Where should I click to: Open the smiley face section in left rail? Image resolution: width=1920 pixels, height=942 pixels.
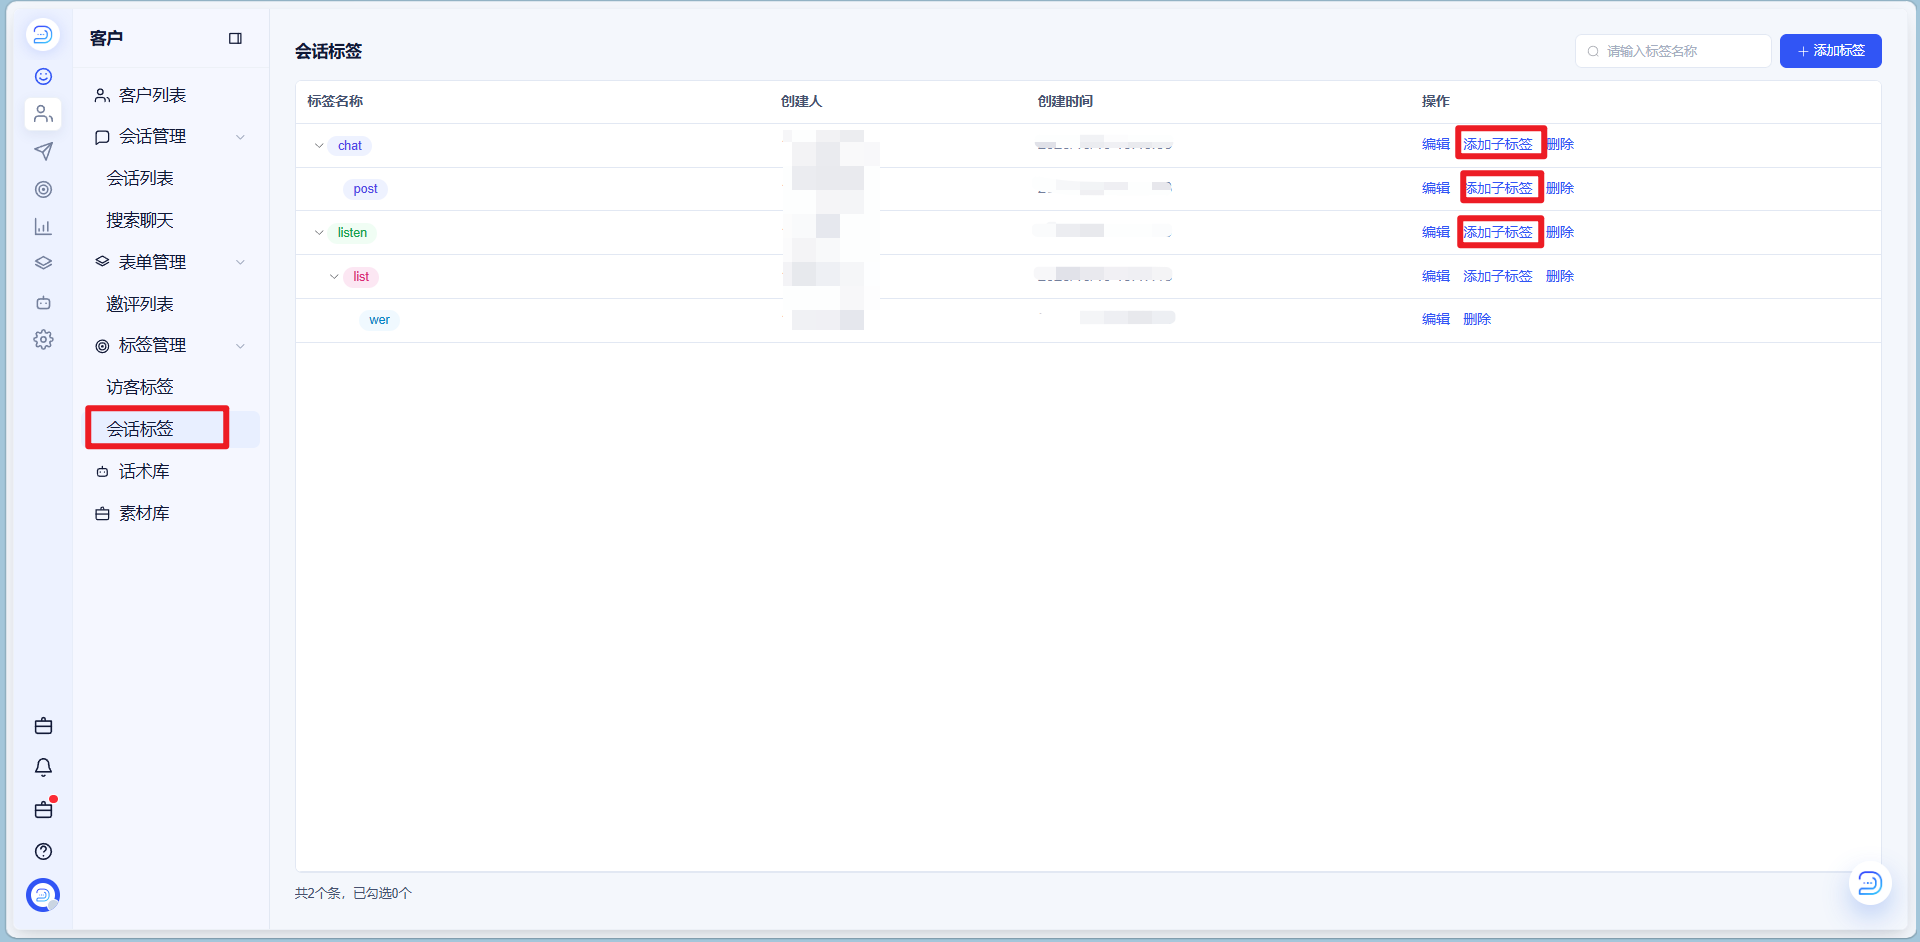click(43, 77)
